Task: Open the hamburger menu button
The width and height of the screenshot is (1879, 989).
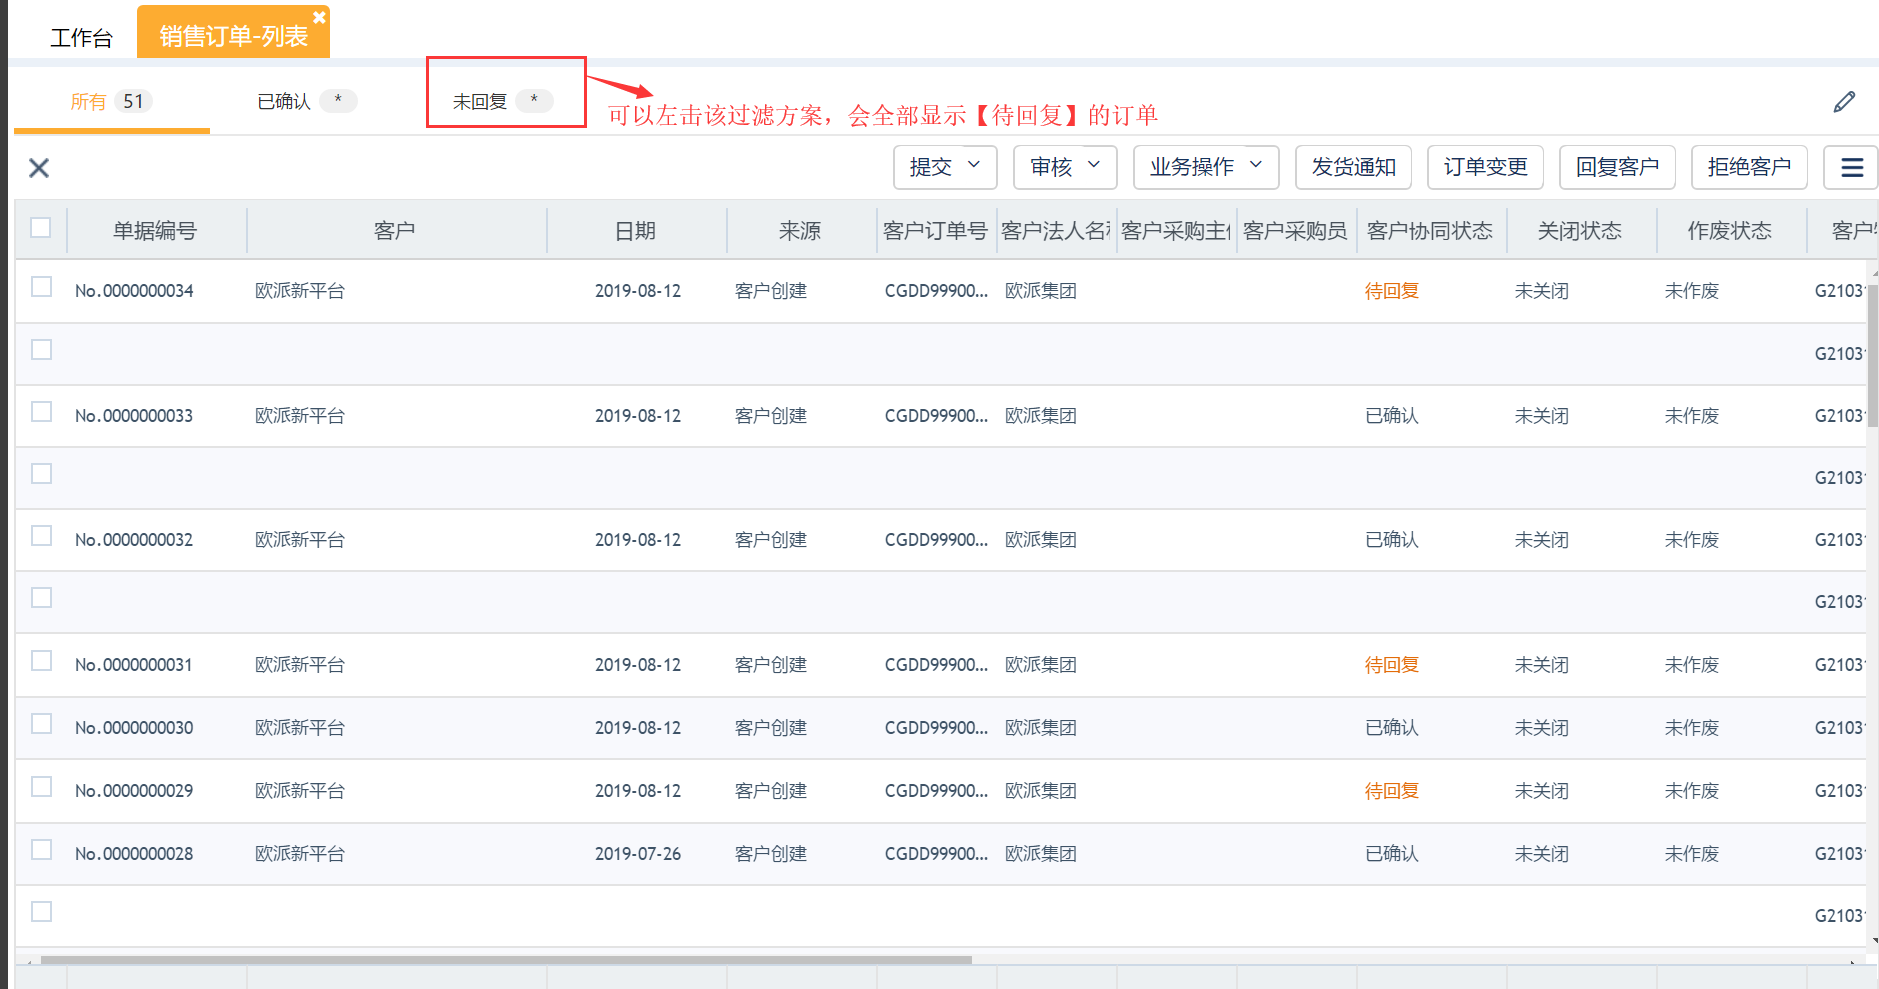Action: point(1851,167)
